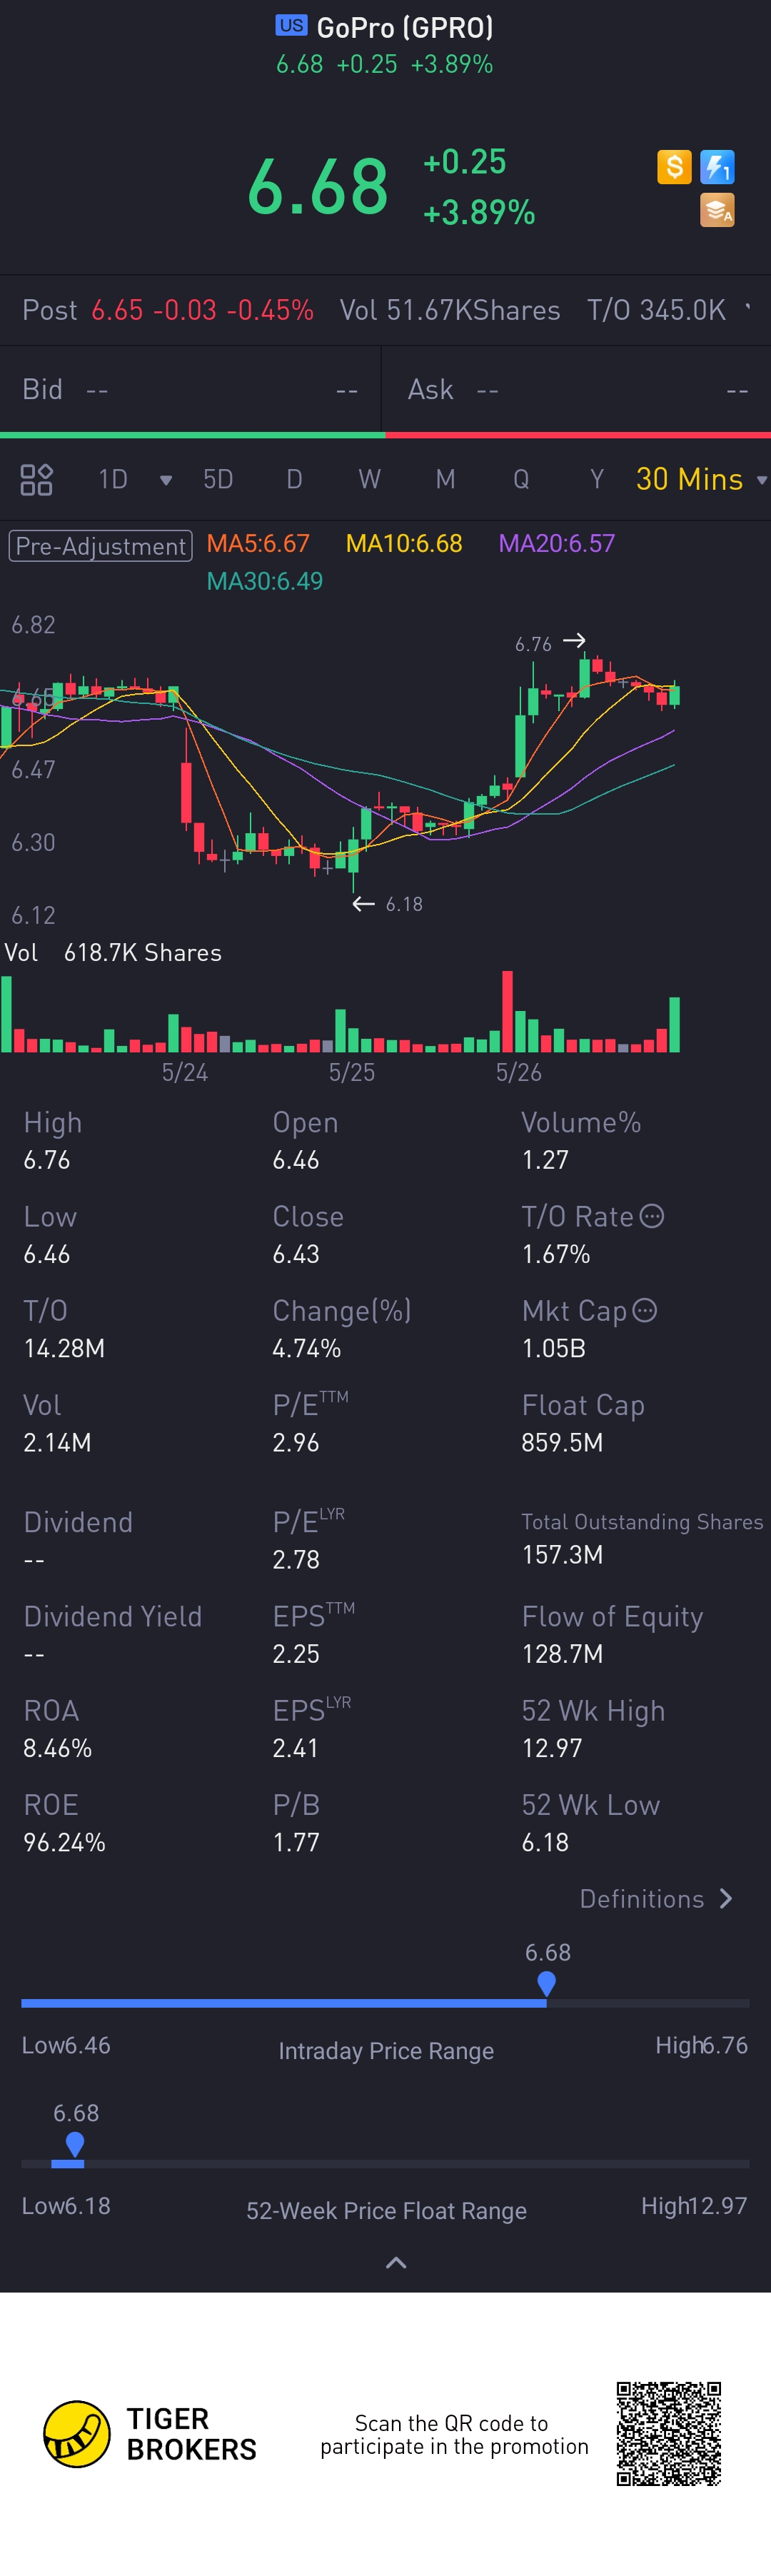Switch to the 5D chart tab

click(218, 480)
